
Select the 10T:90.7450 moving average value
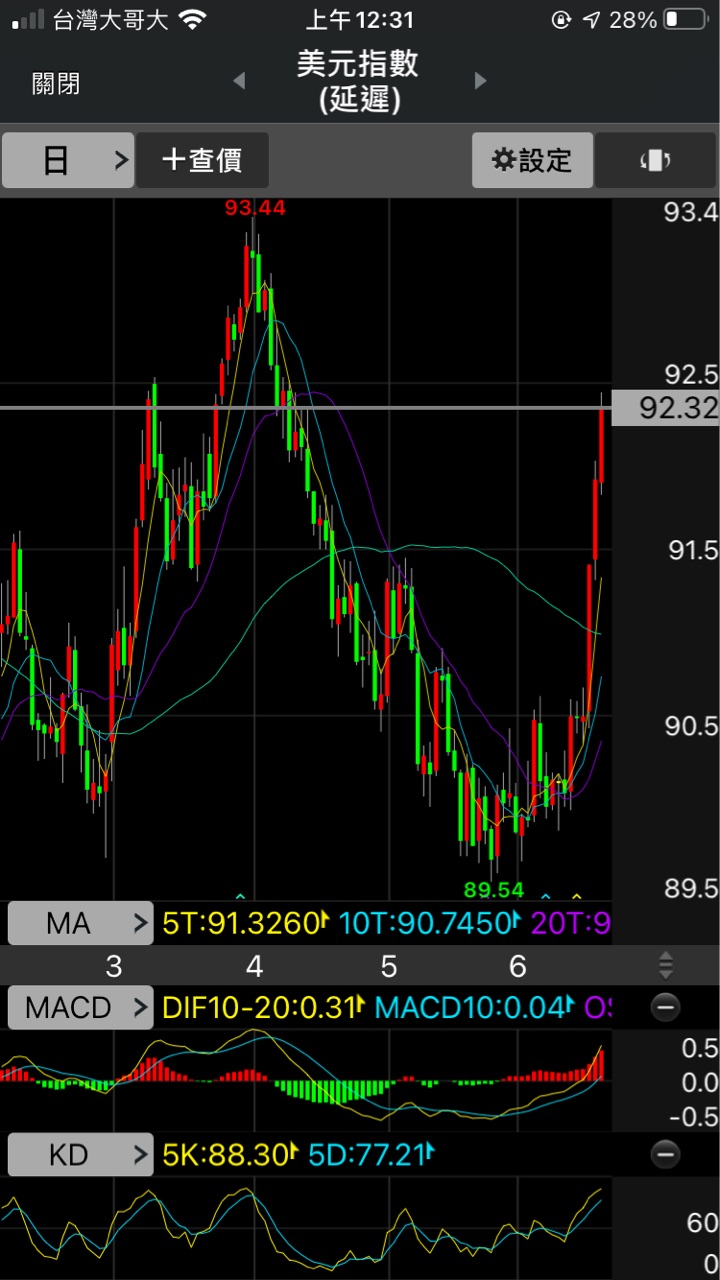point(430,923)
